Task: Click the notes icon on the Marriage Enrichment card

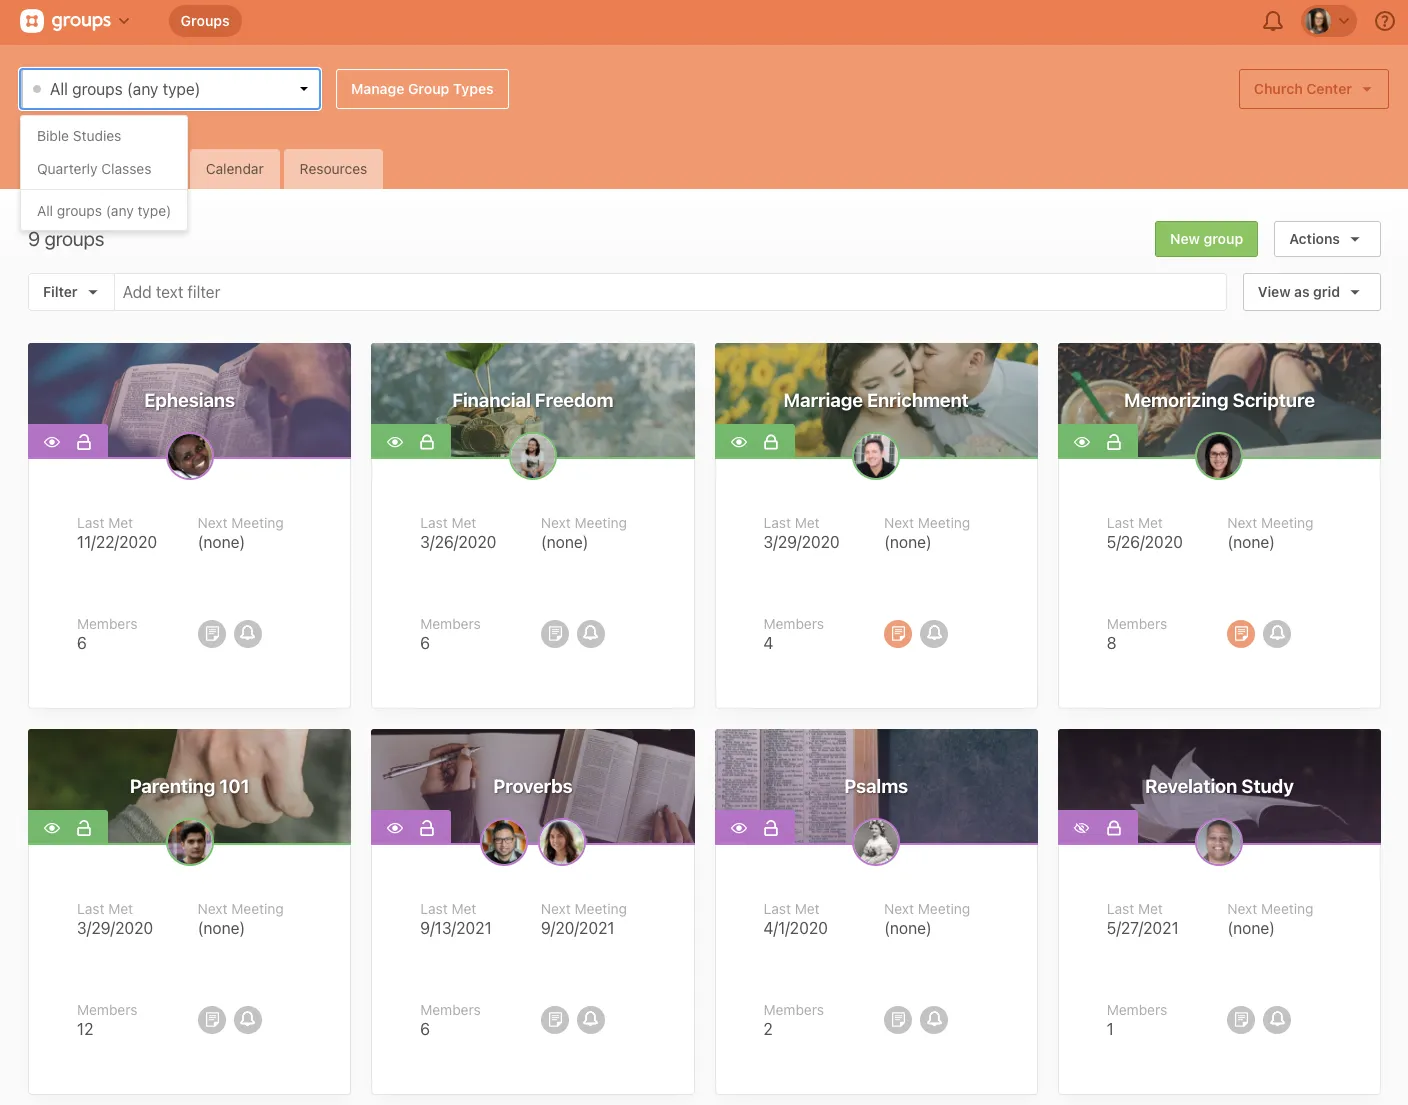Action: pyautogui.click(x=897, y=633)
